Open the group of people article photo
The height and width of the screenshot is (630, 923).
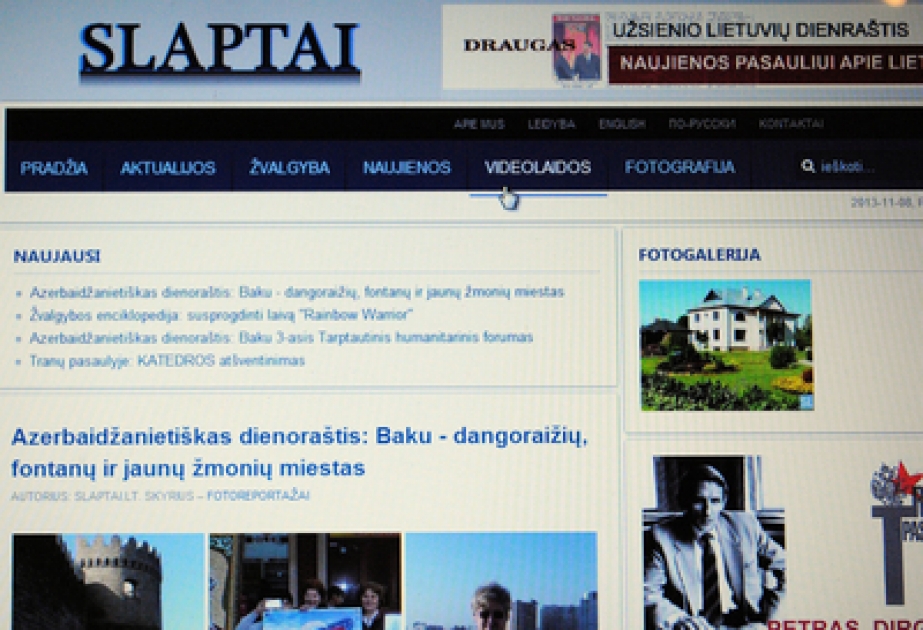click(x=306, y=581)
